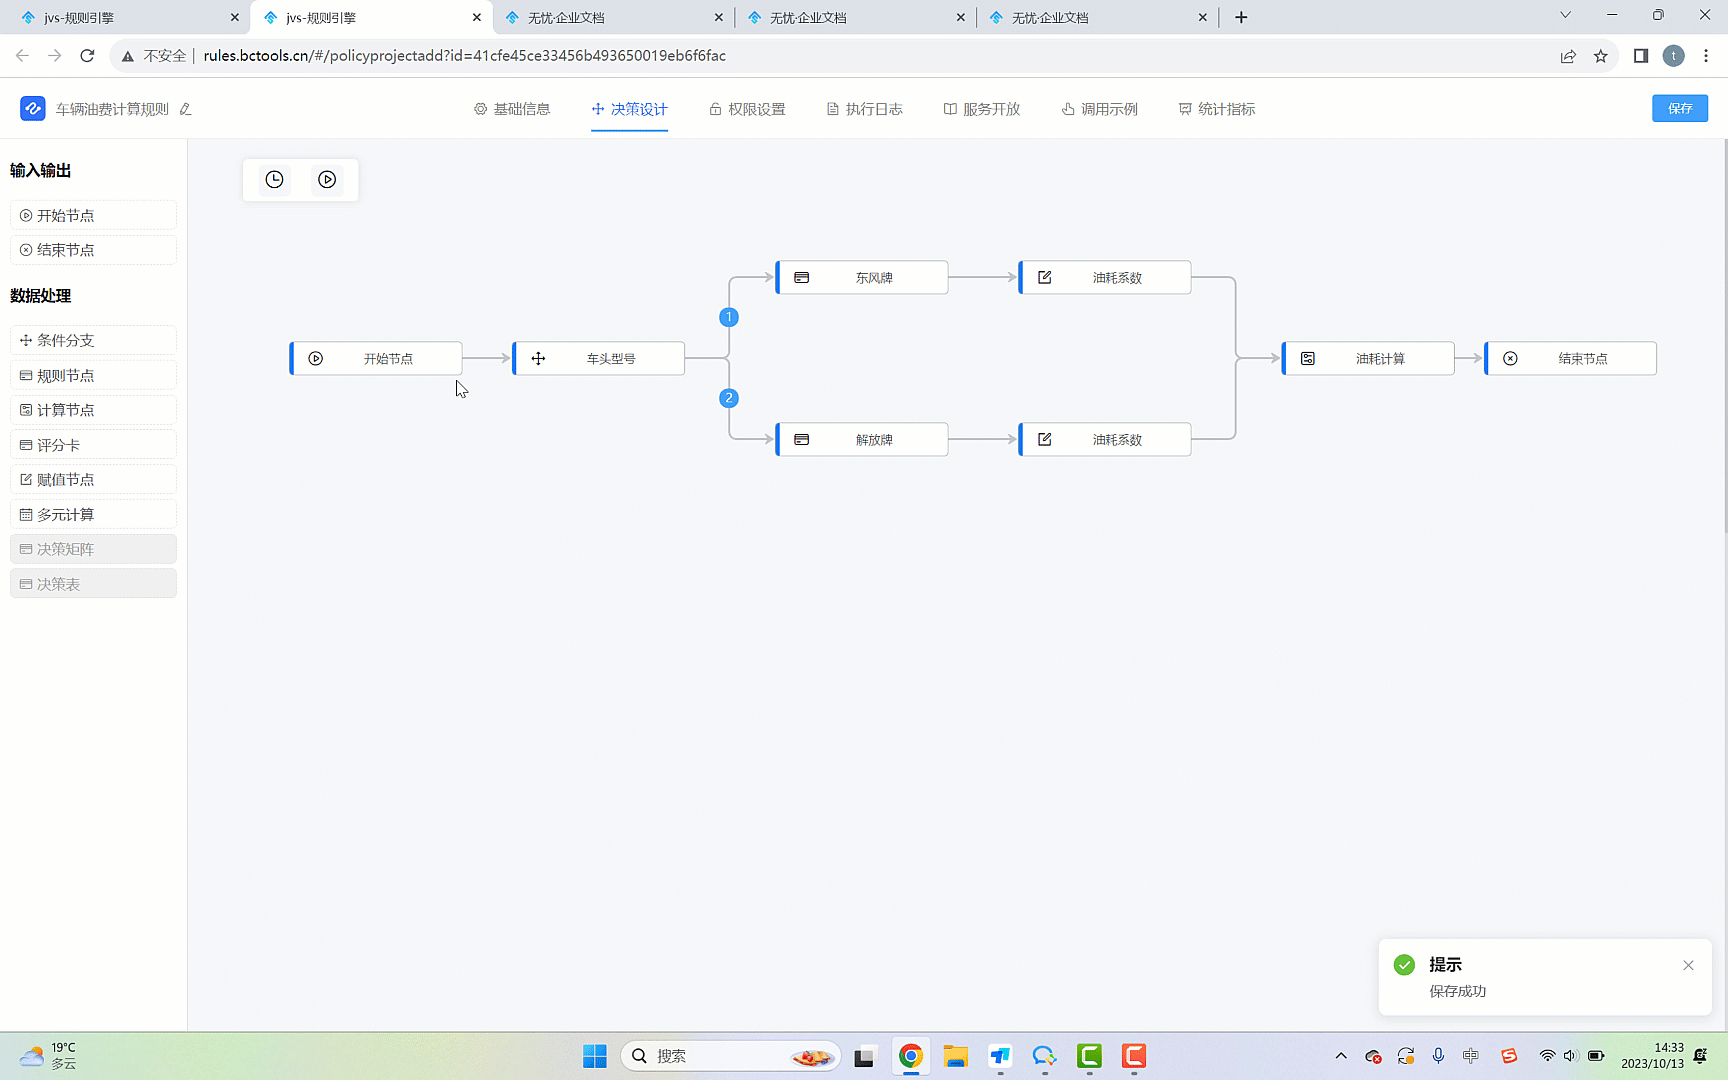
Task: Click the 保存 button
Action: point(1680,108)
